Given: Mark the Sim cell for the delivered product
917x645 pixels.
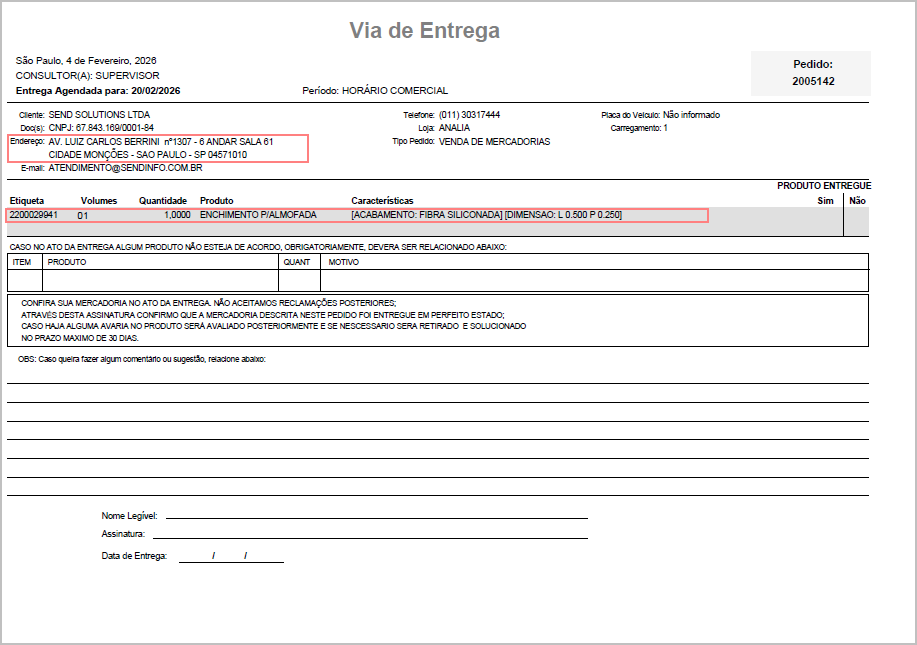Looking at the screenshot, I should pos(824,221).
